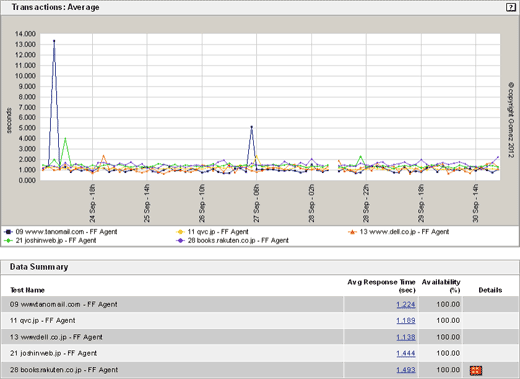Click the Avg Response Time column header
The width and height of the screenshot is (520, 379).
[381, 286]
